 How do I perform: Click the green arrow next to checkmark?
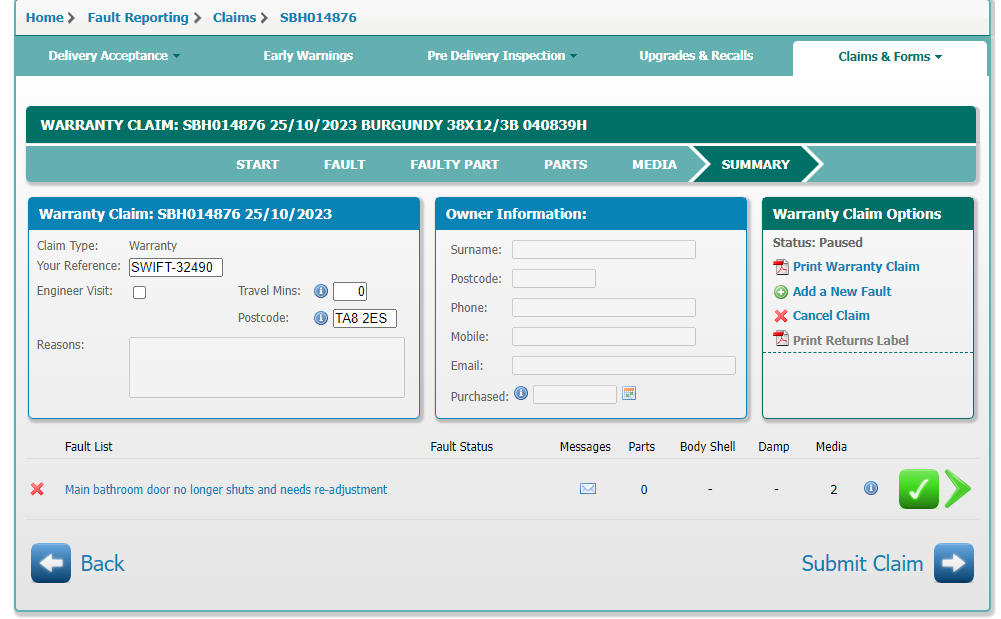click(x=957, y=489)
